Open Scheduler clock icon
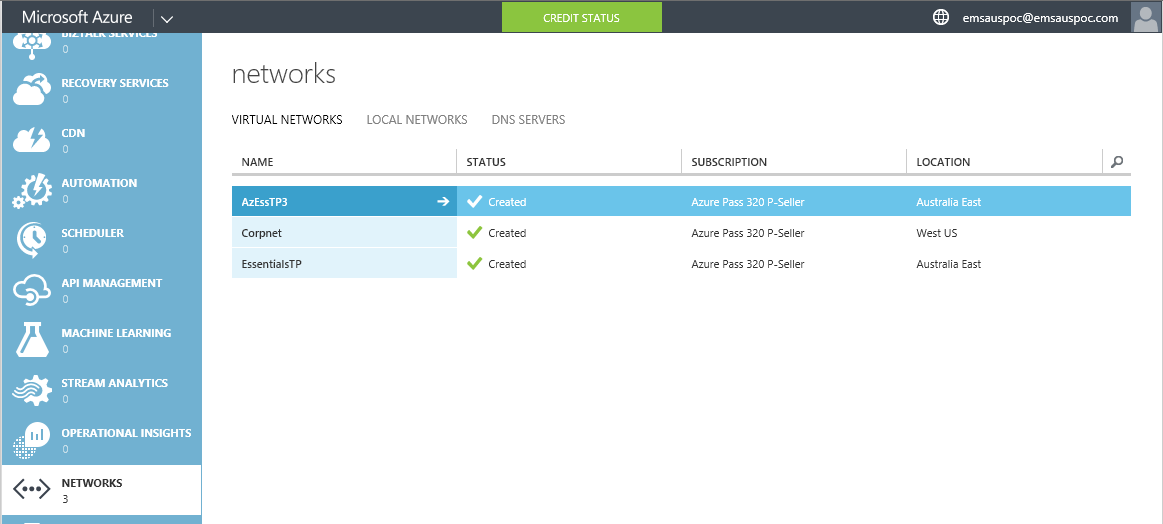 [32, 240]
